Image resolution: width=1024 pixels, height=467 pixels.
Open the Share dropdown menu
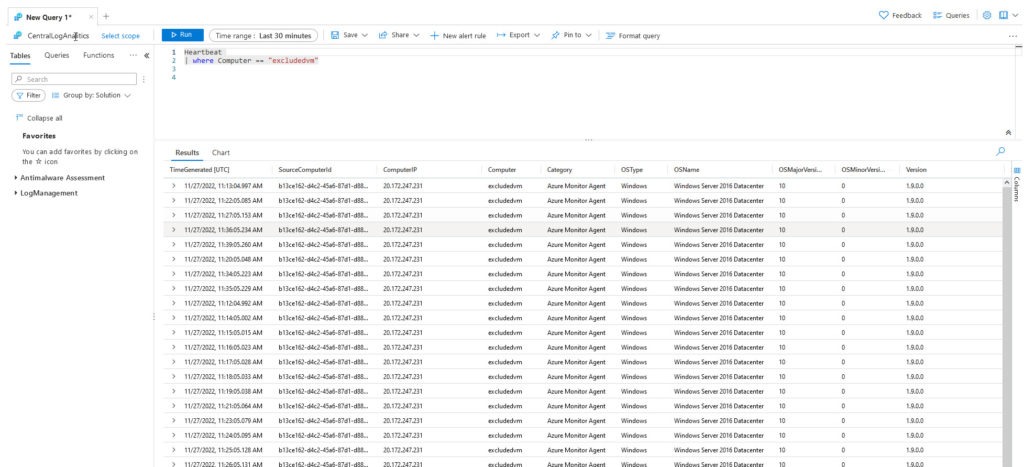[x=398, y=35]
